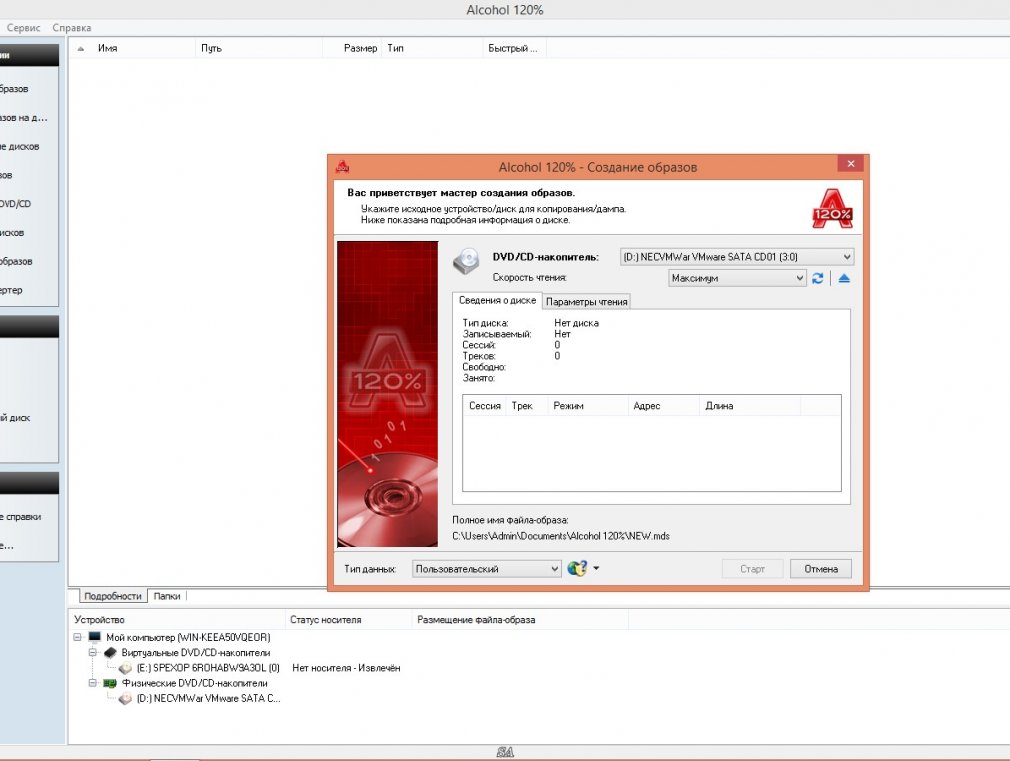Click the Быстрый column header
Viewport: 1010px width, 761px height.
pos(514,48)
